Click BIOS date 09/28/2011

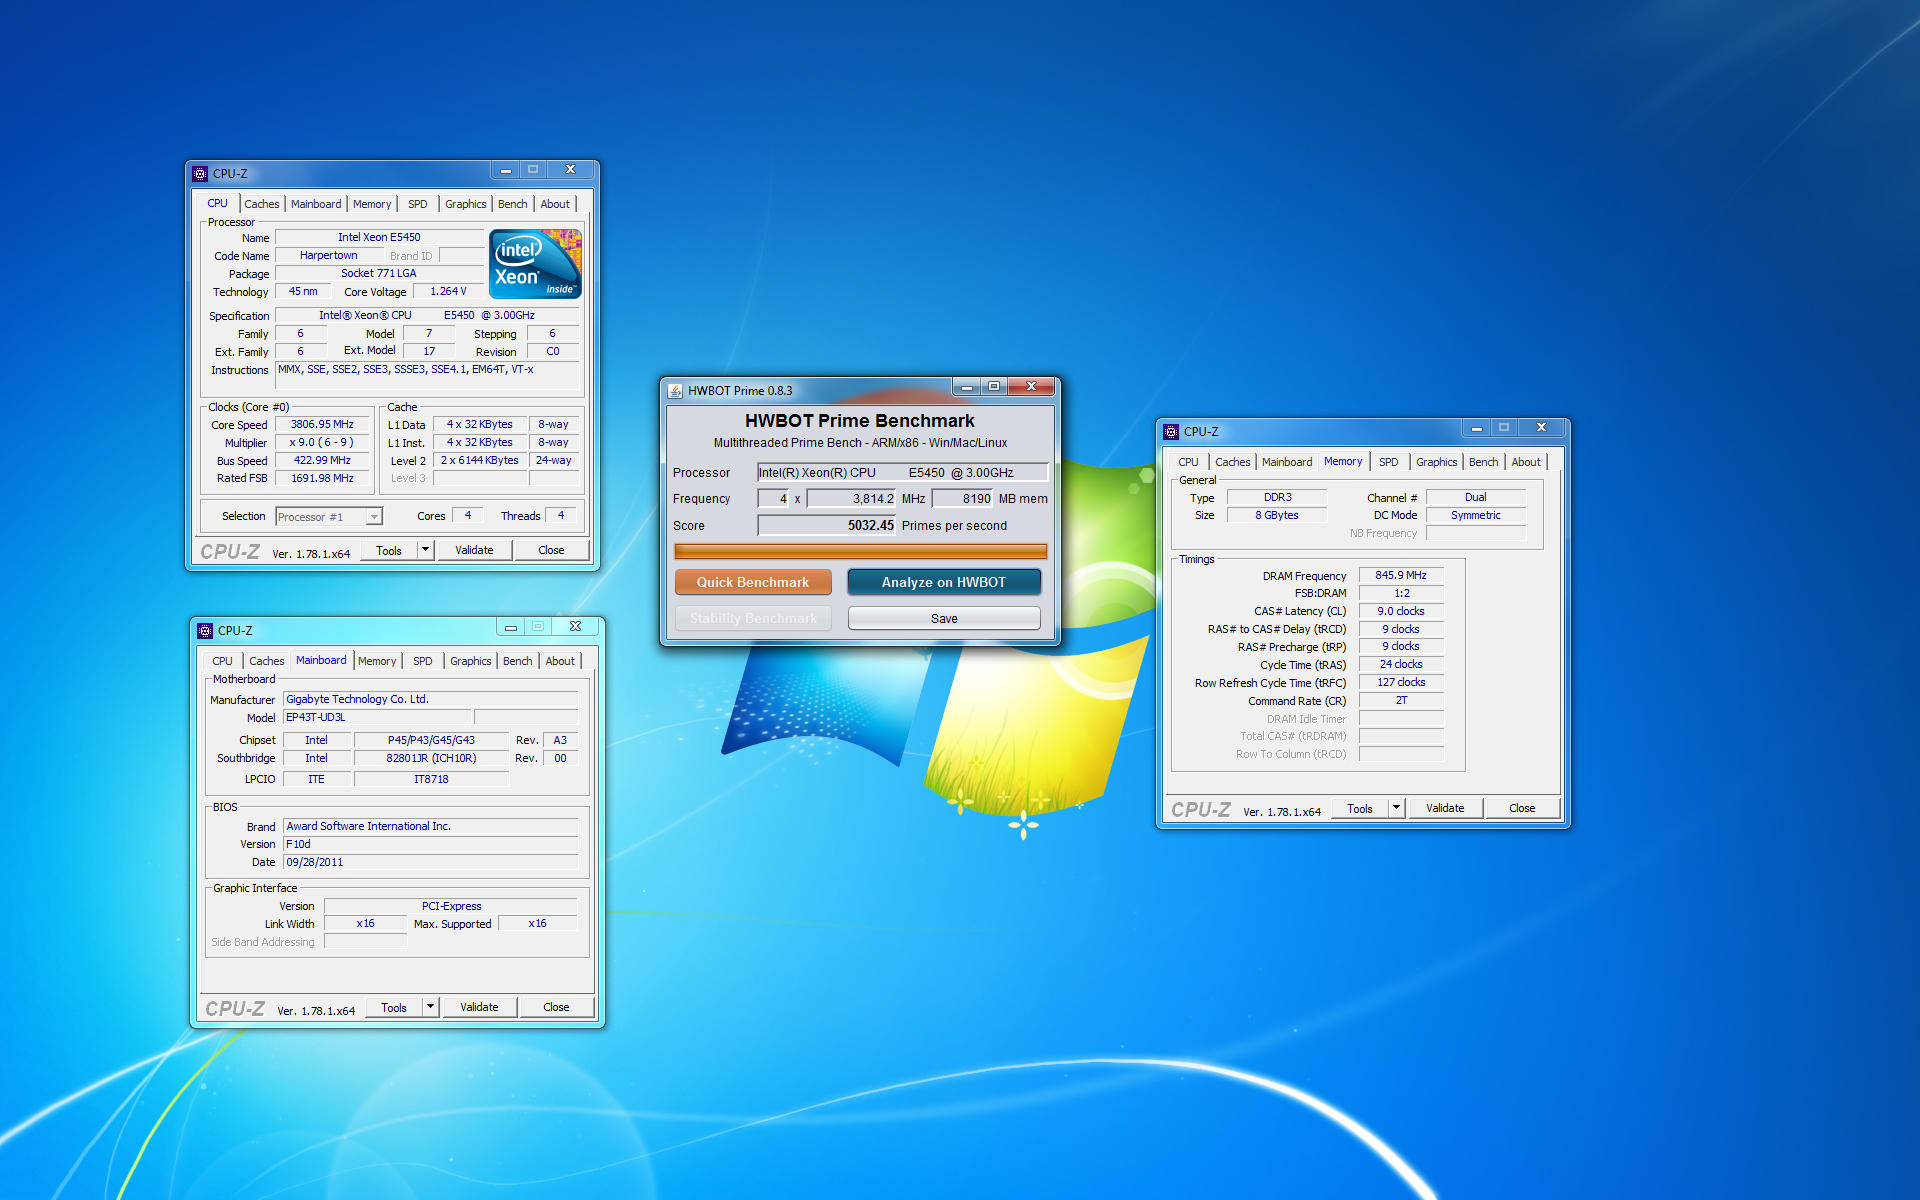[x=431, y=862]
